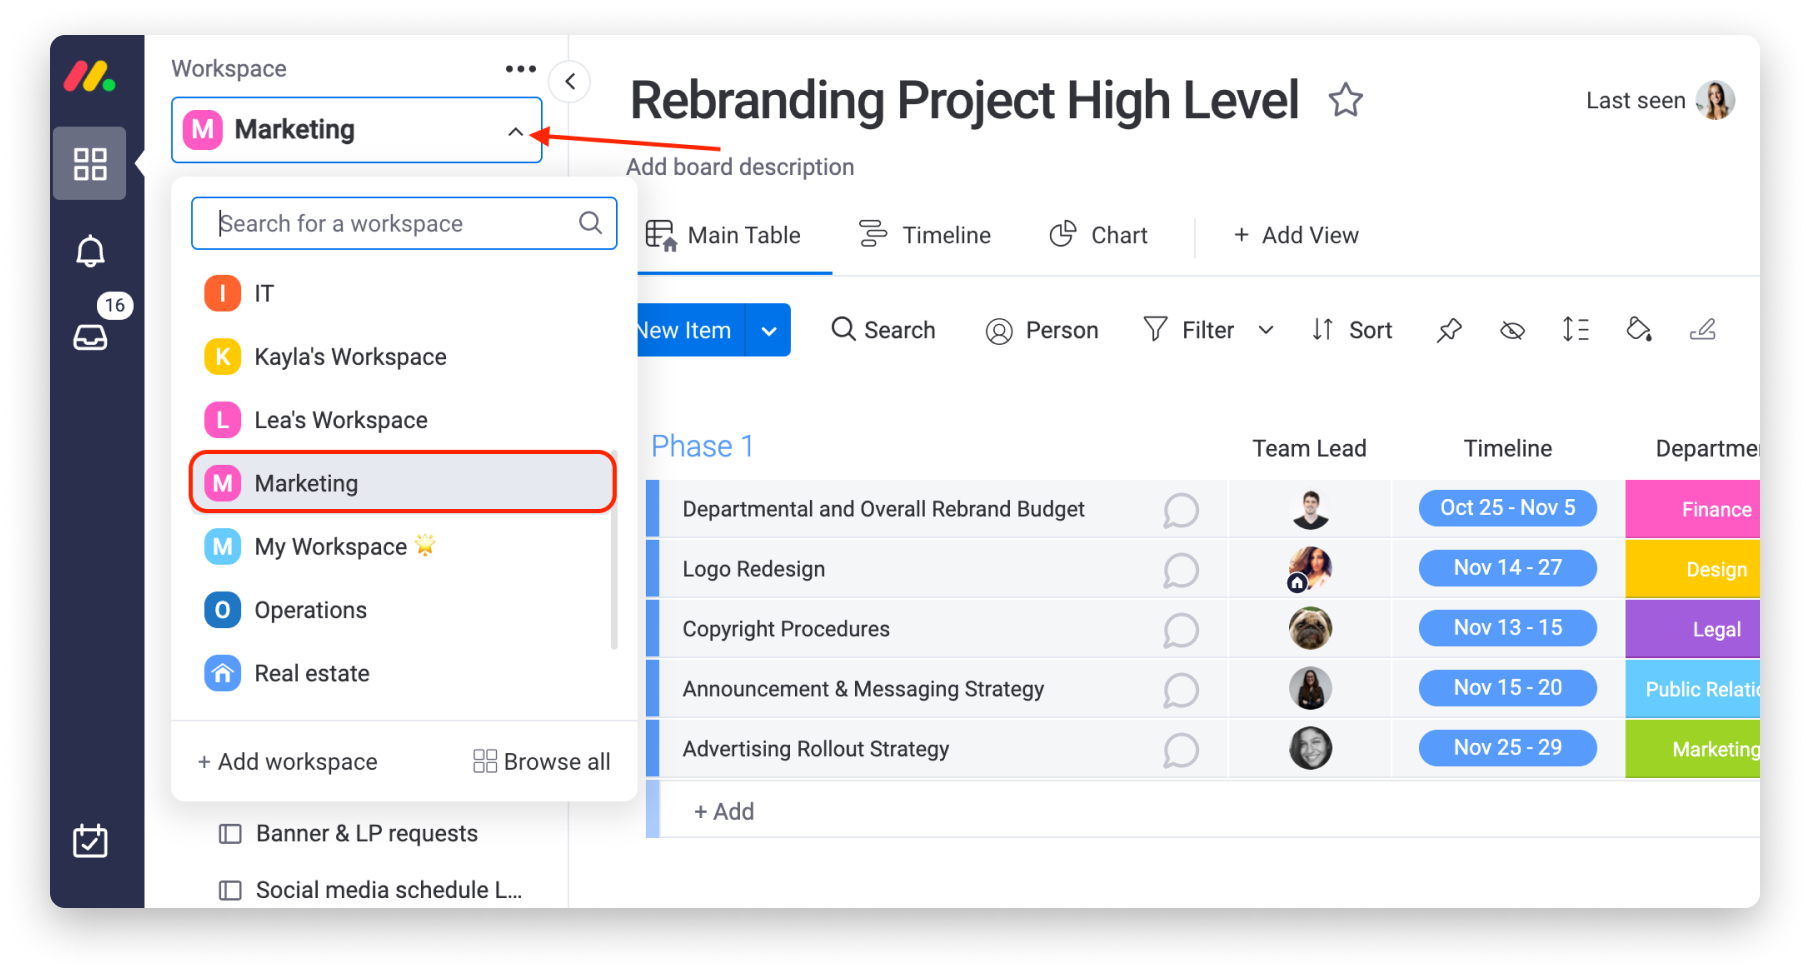
Task: Filter by Person
Action: 1042,330
